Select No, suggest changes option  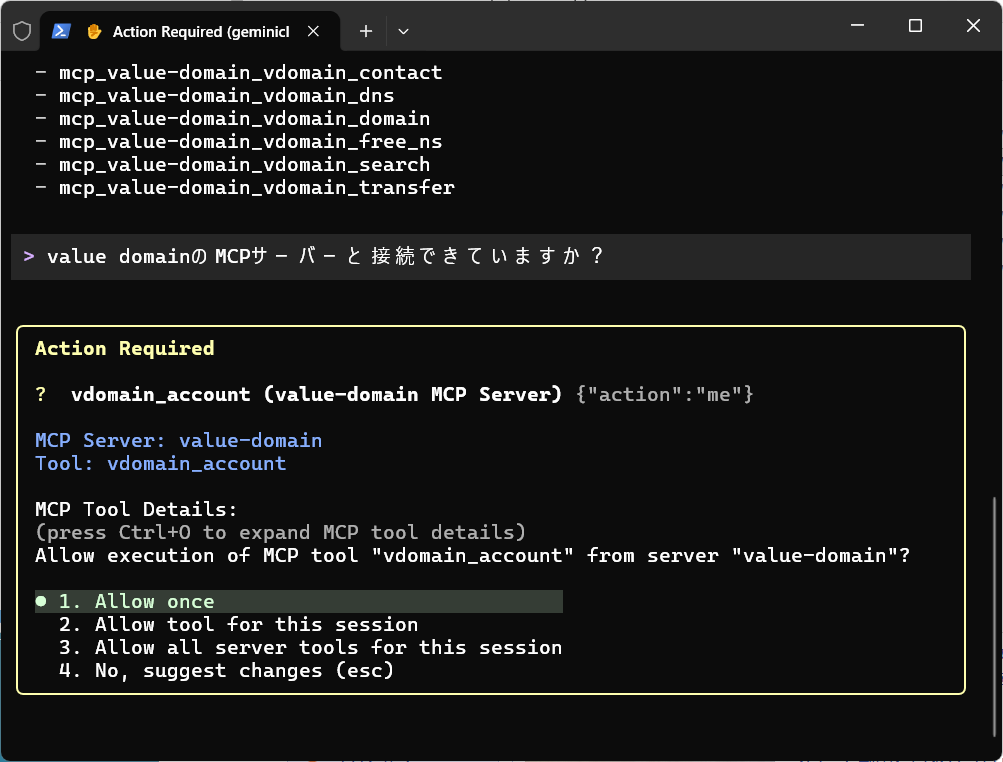click(226, 671)
